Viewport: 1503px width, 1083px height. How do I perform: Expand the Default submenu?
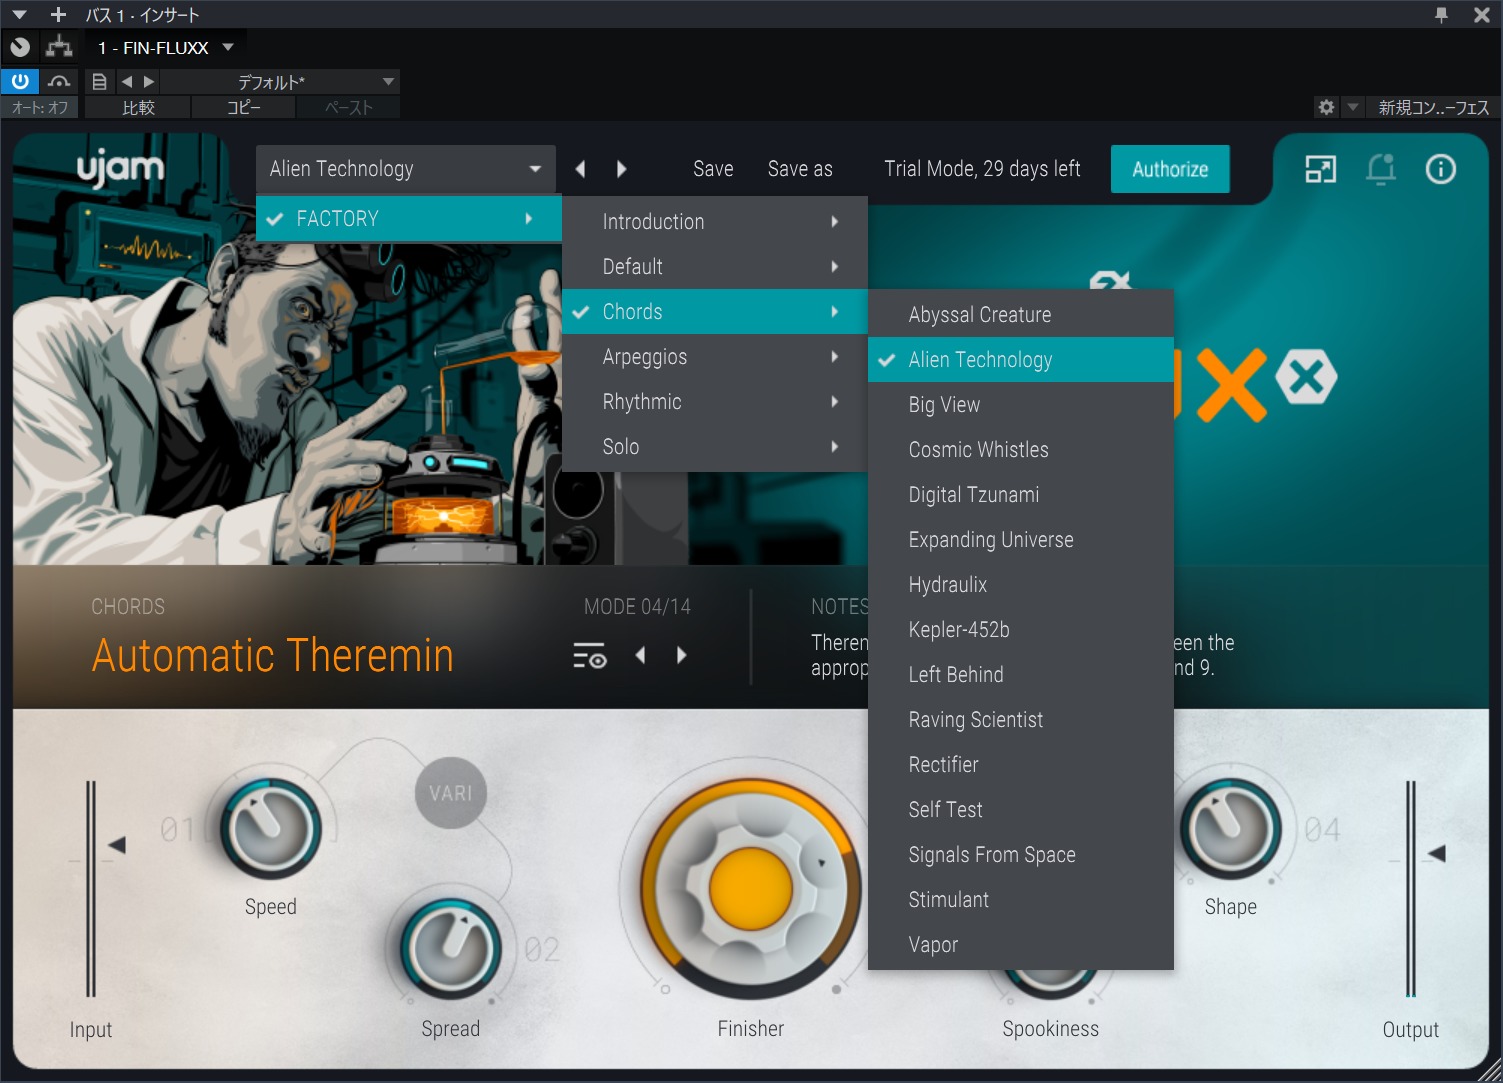pyautogui.click(x=715, y=267)
